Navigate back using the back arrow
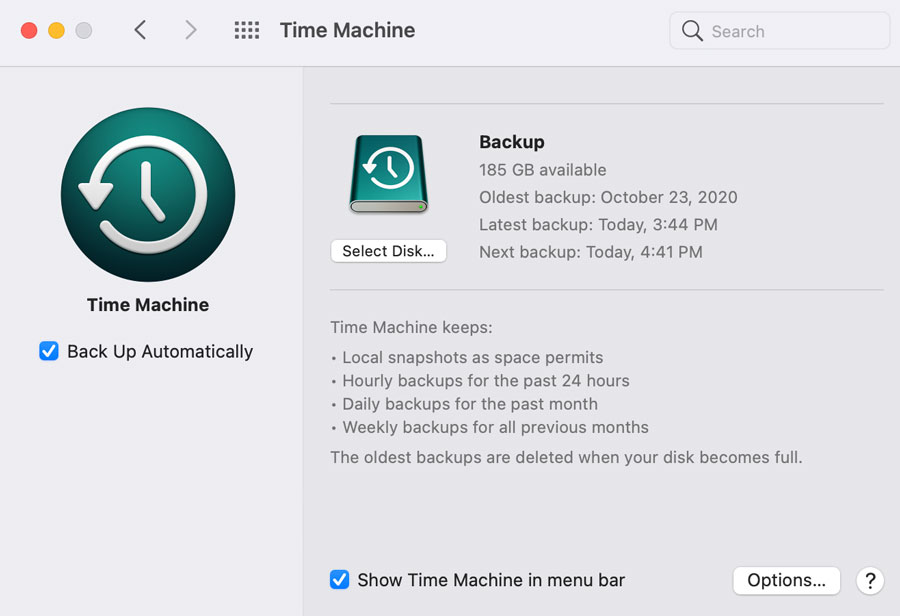900x616 pixels. (x=140, y=30)
